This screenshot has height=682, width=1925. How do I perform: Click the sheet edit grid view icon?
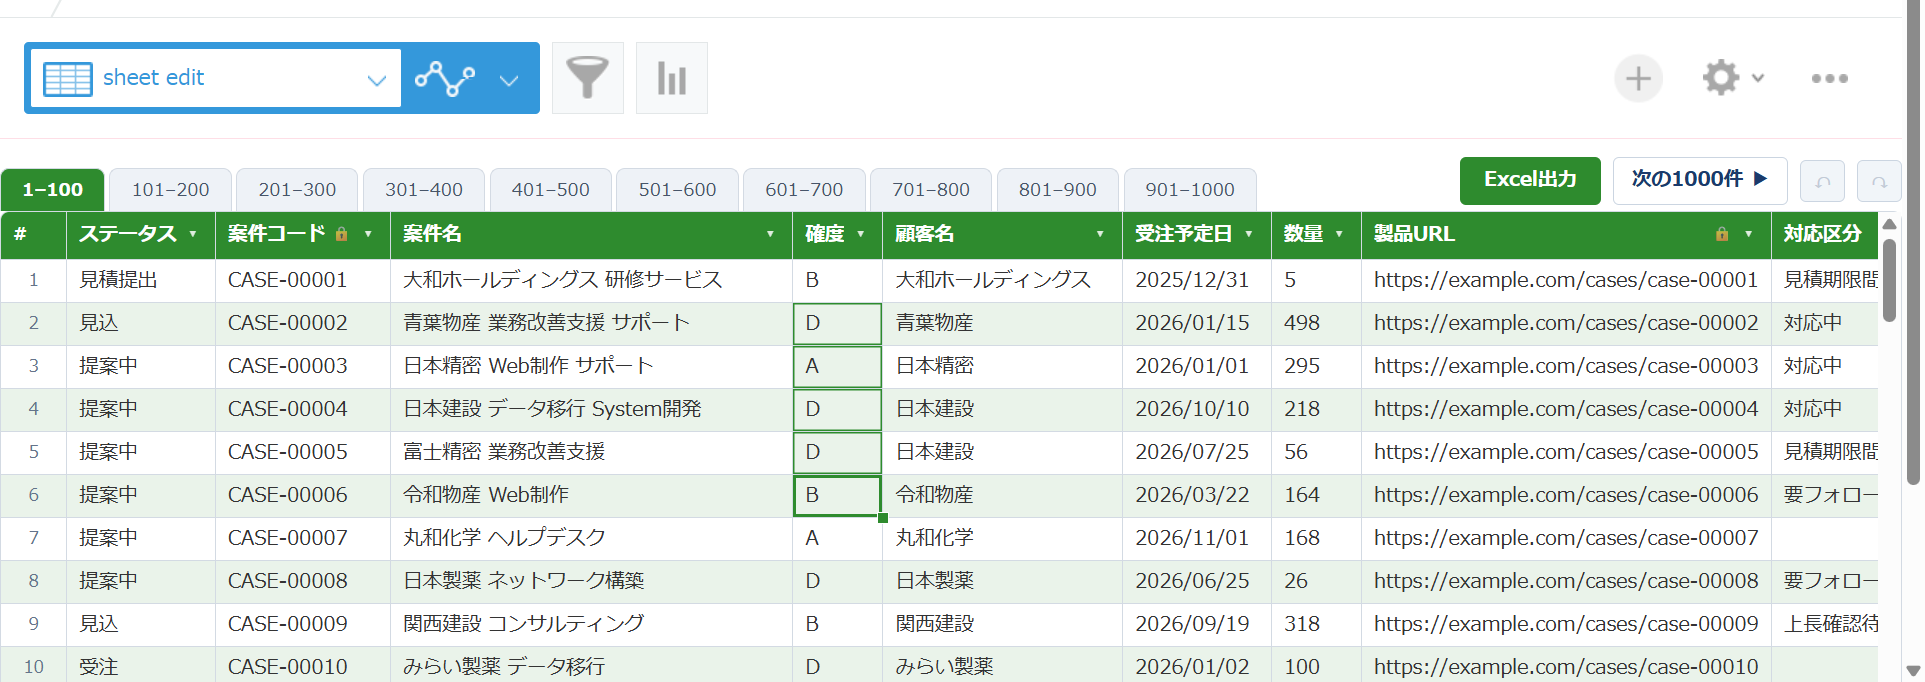68,78
